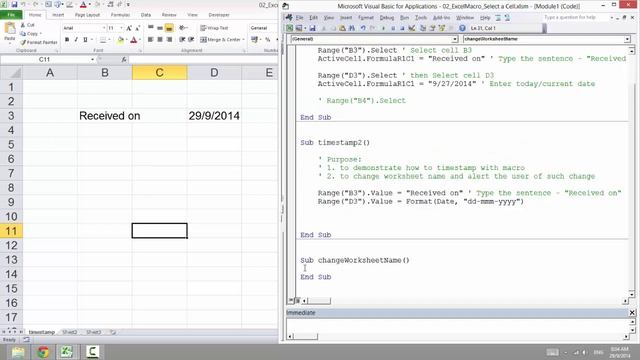Toggle Align Text Right in ribbon
640x360 pixels.
(x=169, y=40)
